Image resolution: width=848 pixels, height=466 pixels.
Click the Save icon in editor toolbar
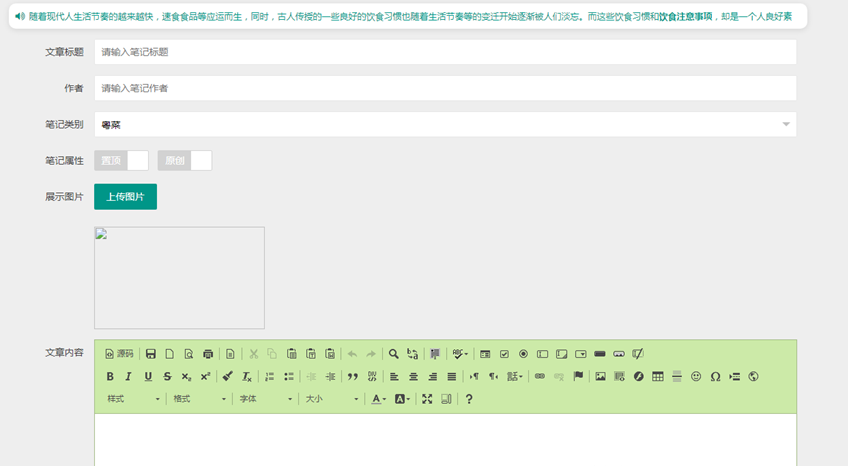click(x=151, y=354)
